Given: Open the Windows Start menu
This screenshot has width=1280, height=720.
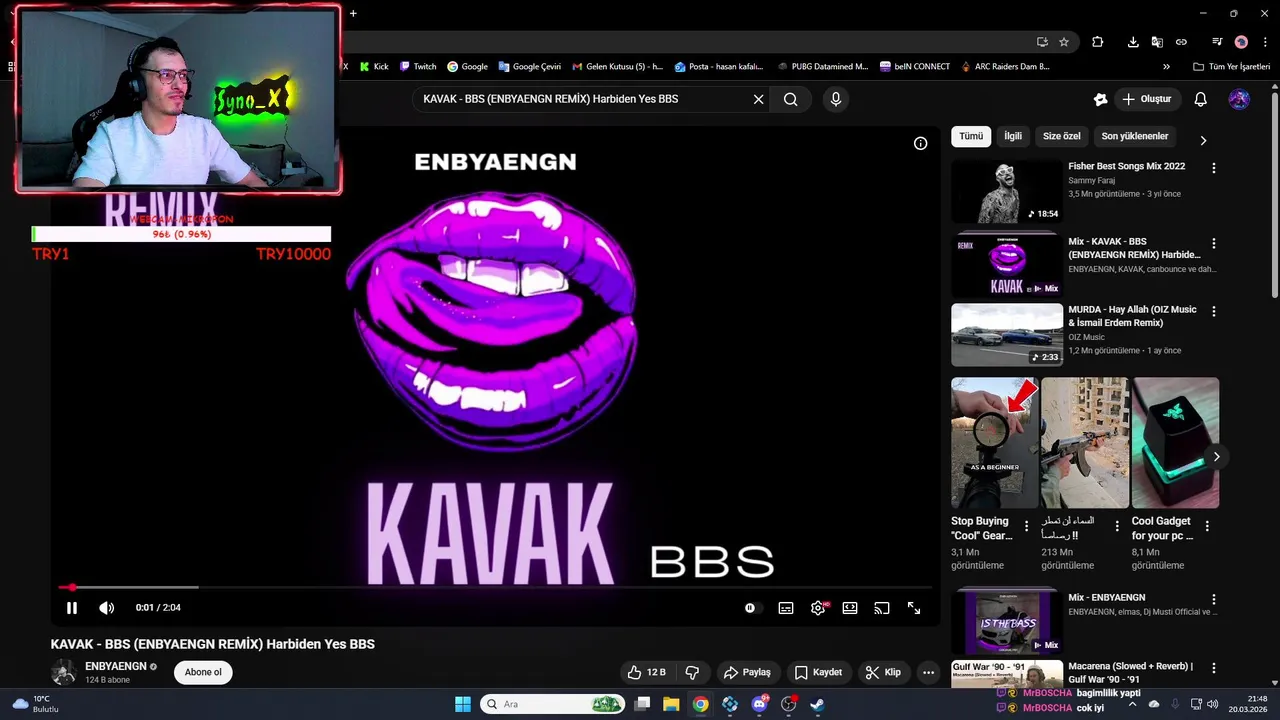Looking at the screenshot, I should pyautogui.click(x=463, y=704).
